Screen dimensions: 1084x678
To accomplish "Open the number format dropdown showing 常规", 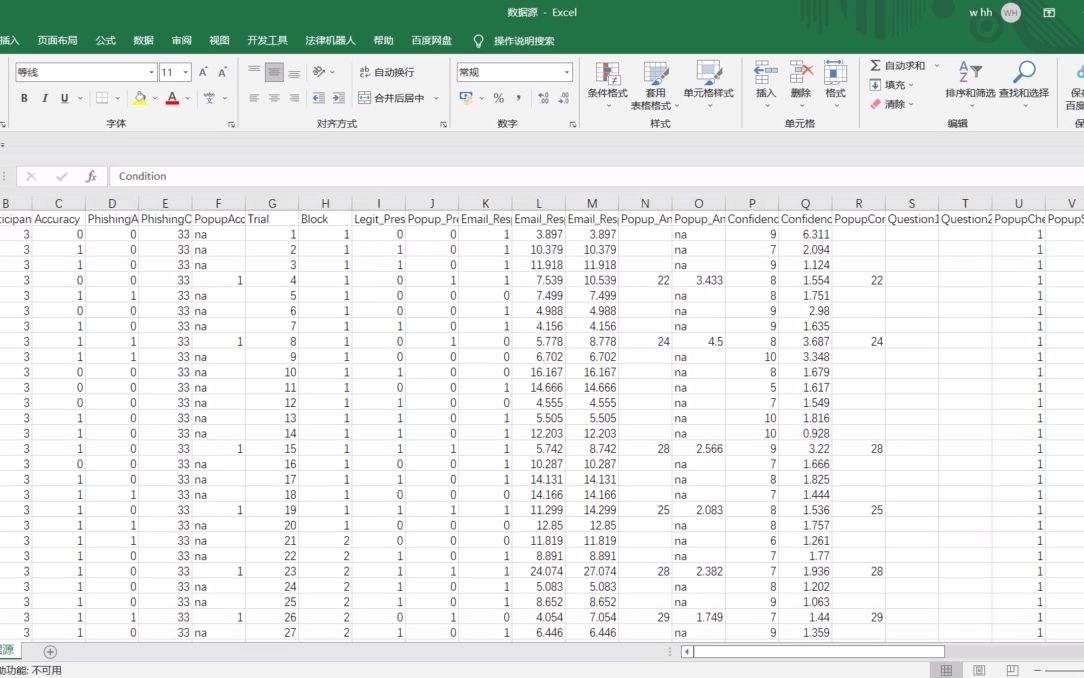I will pyautogui.click(x=567, y=72).
